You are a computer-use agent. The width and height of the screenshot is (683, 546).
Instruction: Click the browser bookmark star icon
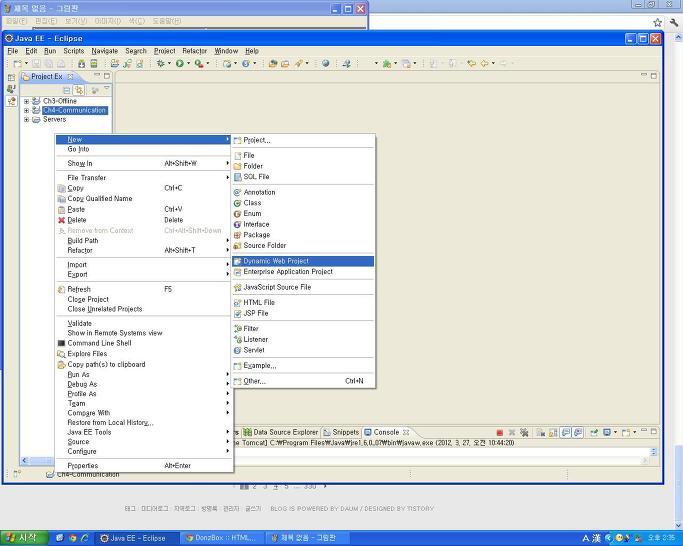pos(657,22)
